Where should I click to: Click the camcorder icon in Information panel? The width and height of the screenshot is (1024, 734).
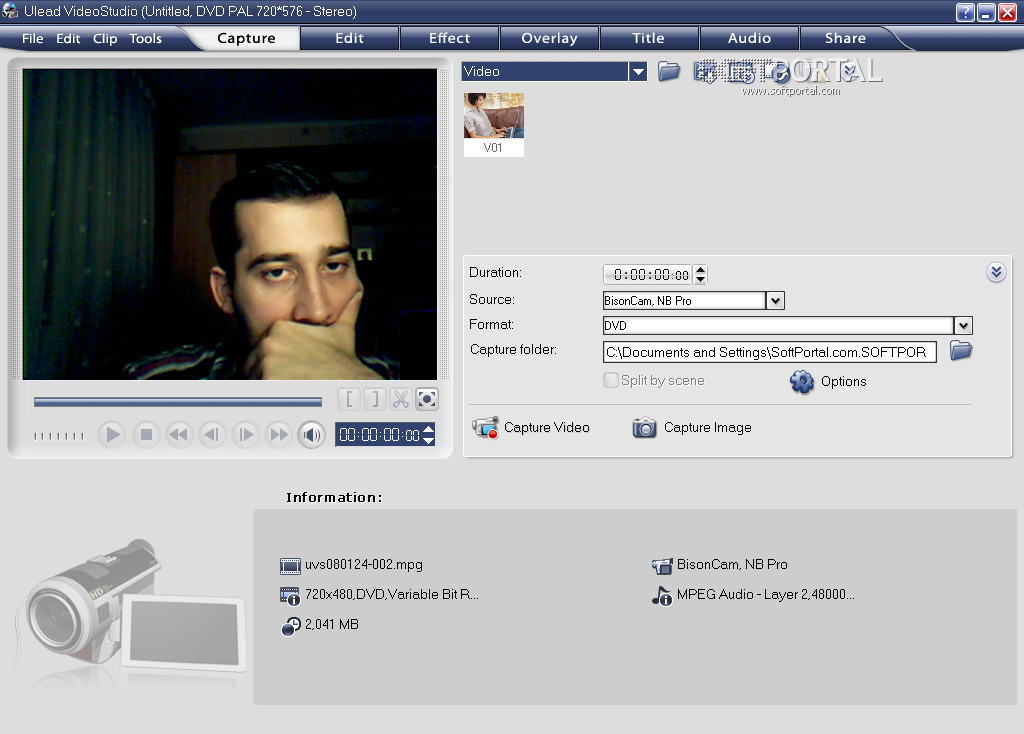[662, 566]
